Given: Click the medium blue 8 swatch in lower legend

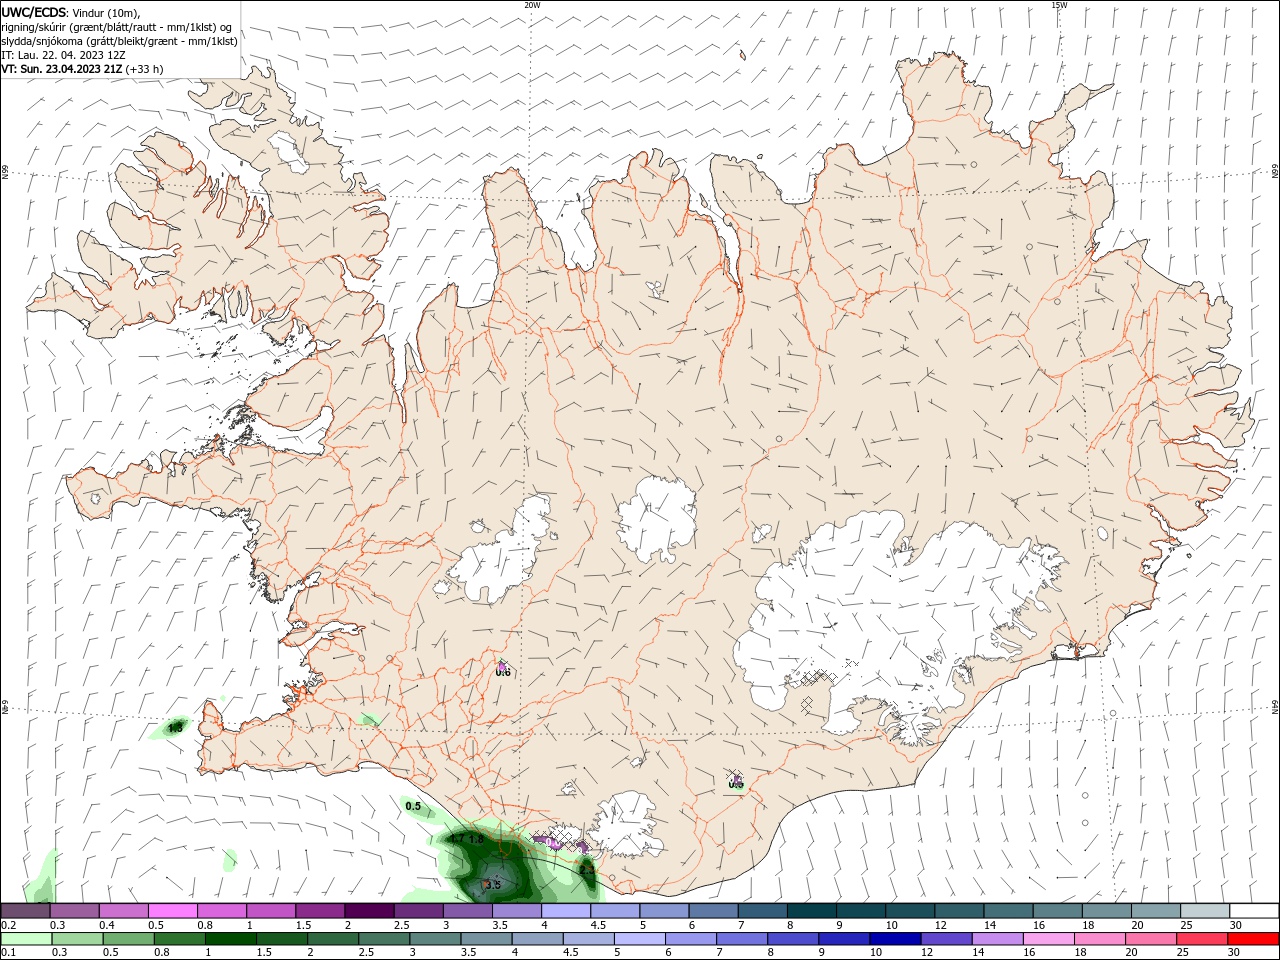Looking at the screenshot, I should pyautogui.click(x=793, y=939).
